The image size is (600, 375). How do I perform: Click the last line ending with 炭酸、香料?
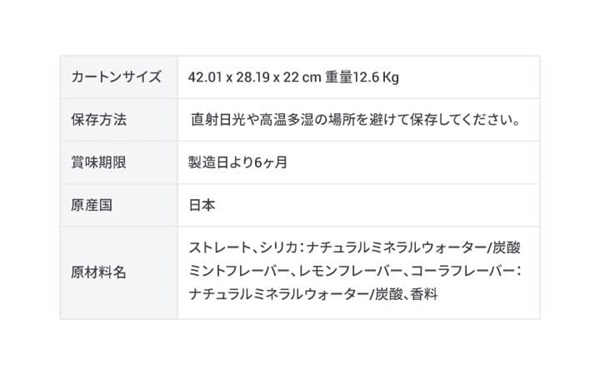pos(313,295)
